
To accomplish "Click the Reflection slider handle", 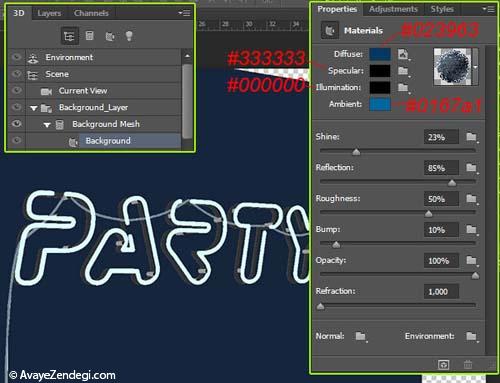I will [x=452, y=183].
